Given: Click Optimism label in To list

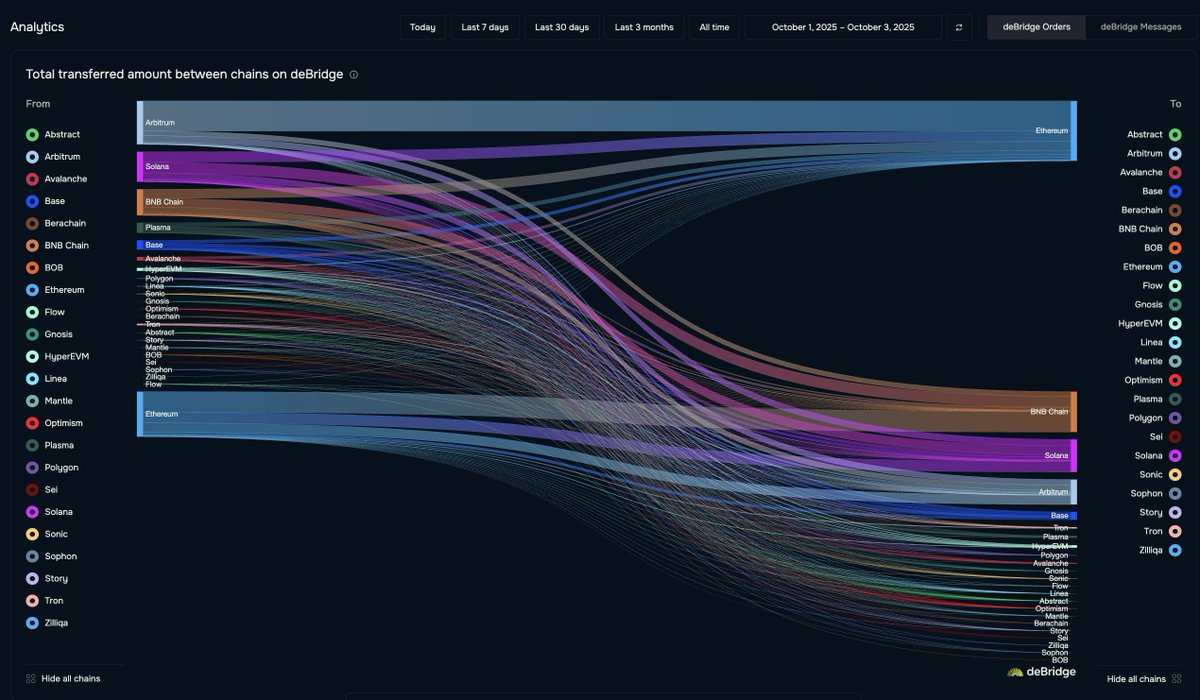Looking at the screenshot, I should [1143, 380].
